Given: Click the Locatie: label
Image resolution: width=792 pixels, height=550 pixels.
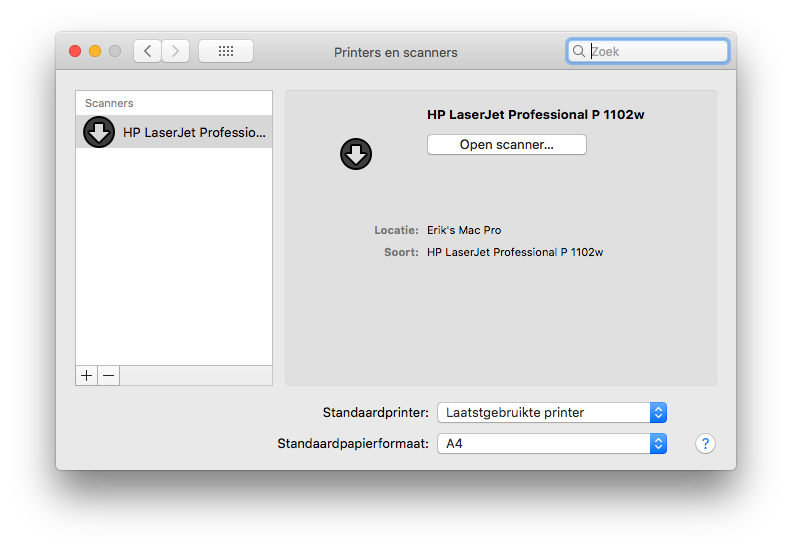Looking at the screenshot, I should (397, 230).
